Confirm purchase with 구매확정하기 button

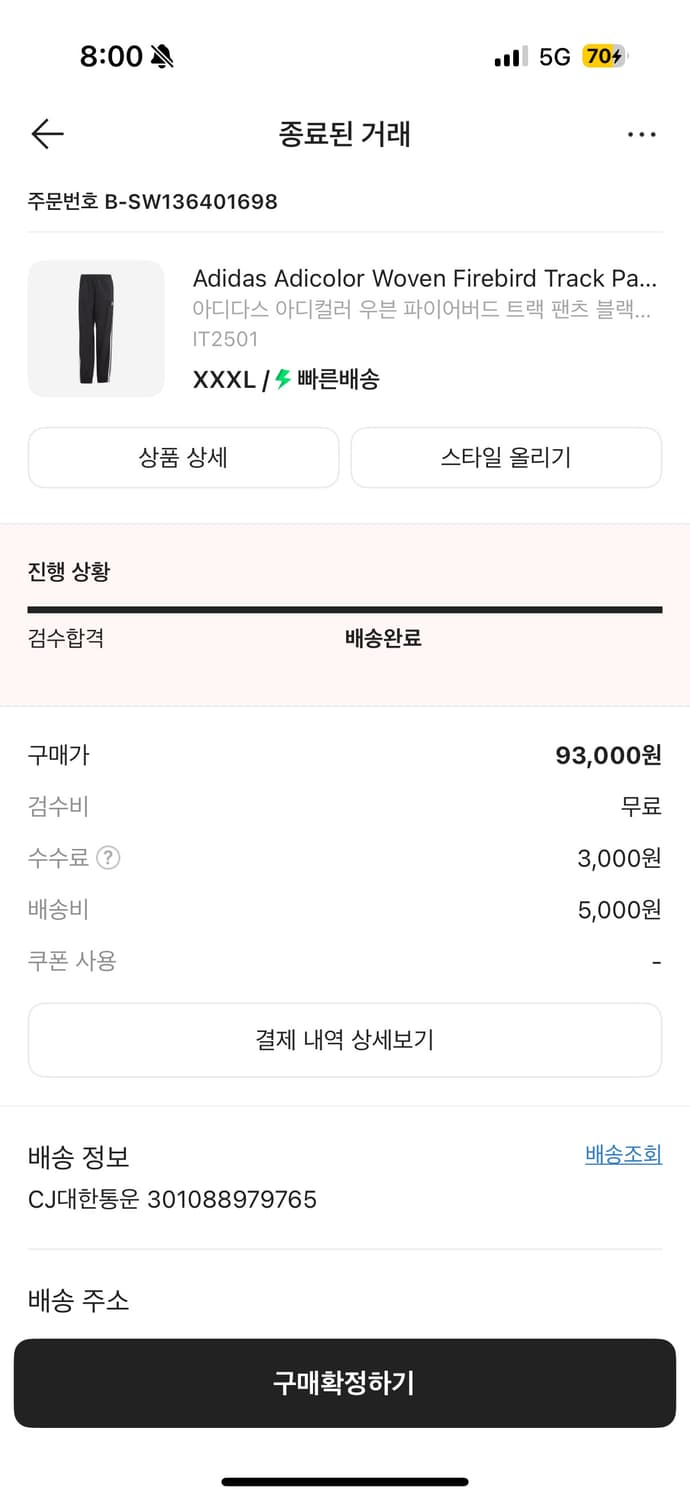pos(345,1383)
